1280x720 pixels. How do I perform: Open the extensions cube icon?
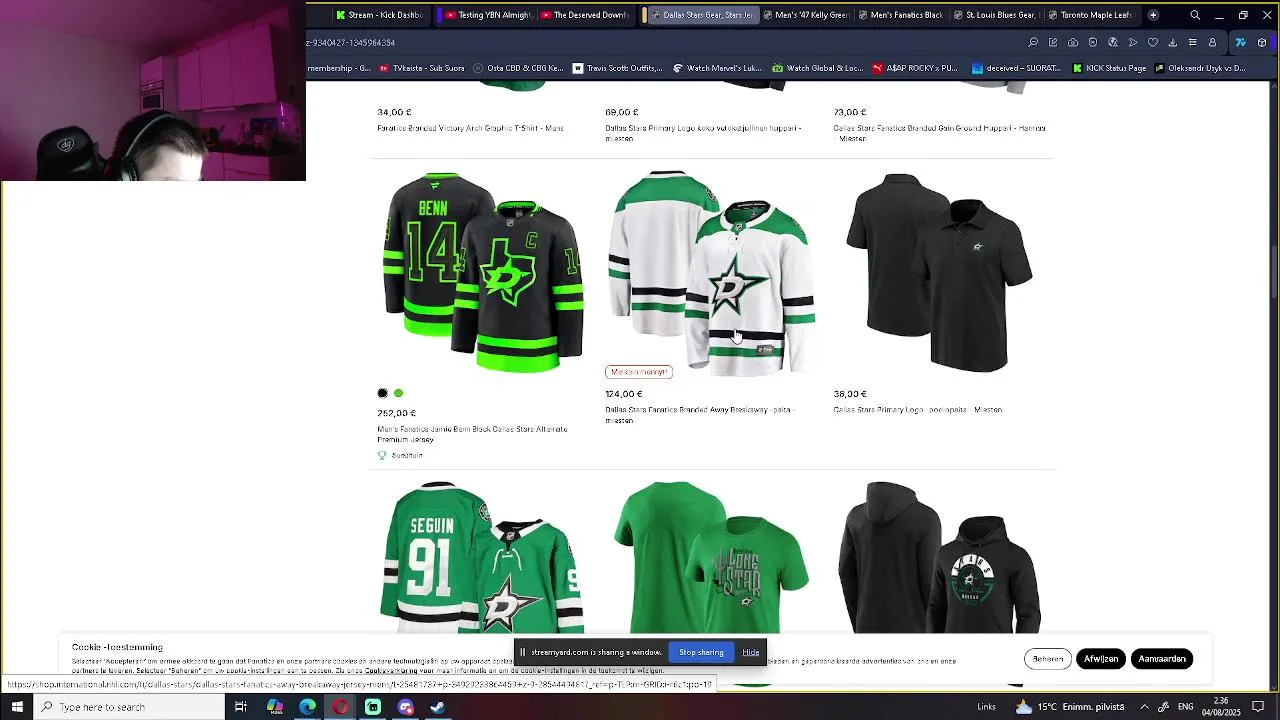pyautogui.click(x=1262, y=42)
